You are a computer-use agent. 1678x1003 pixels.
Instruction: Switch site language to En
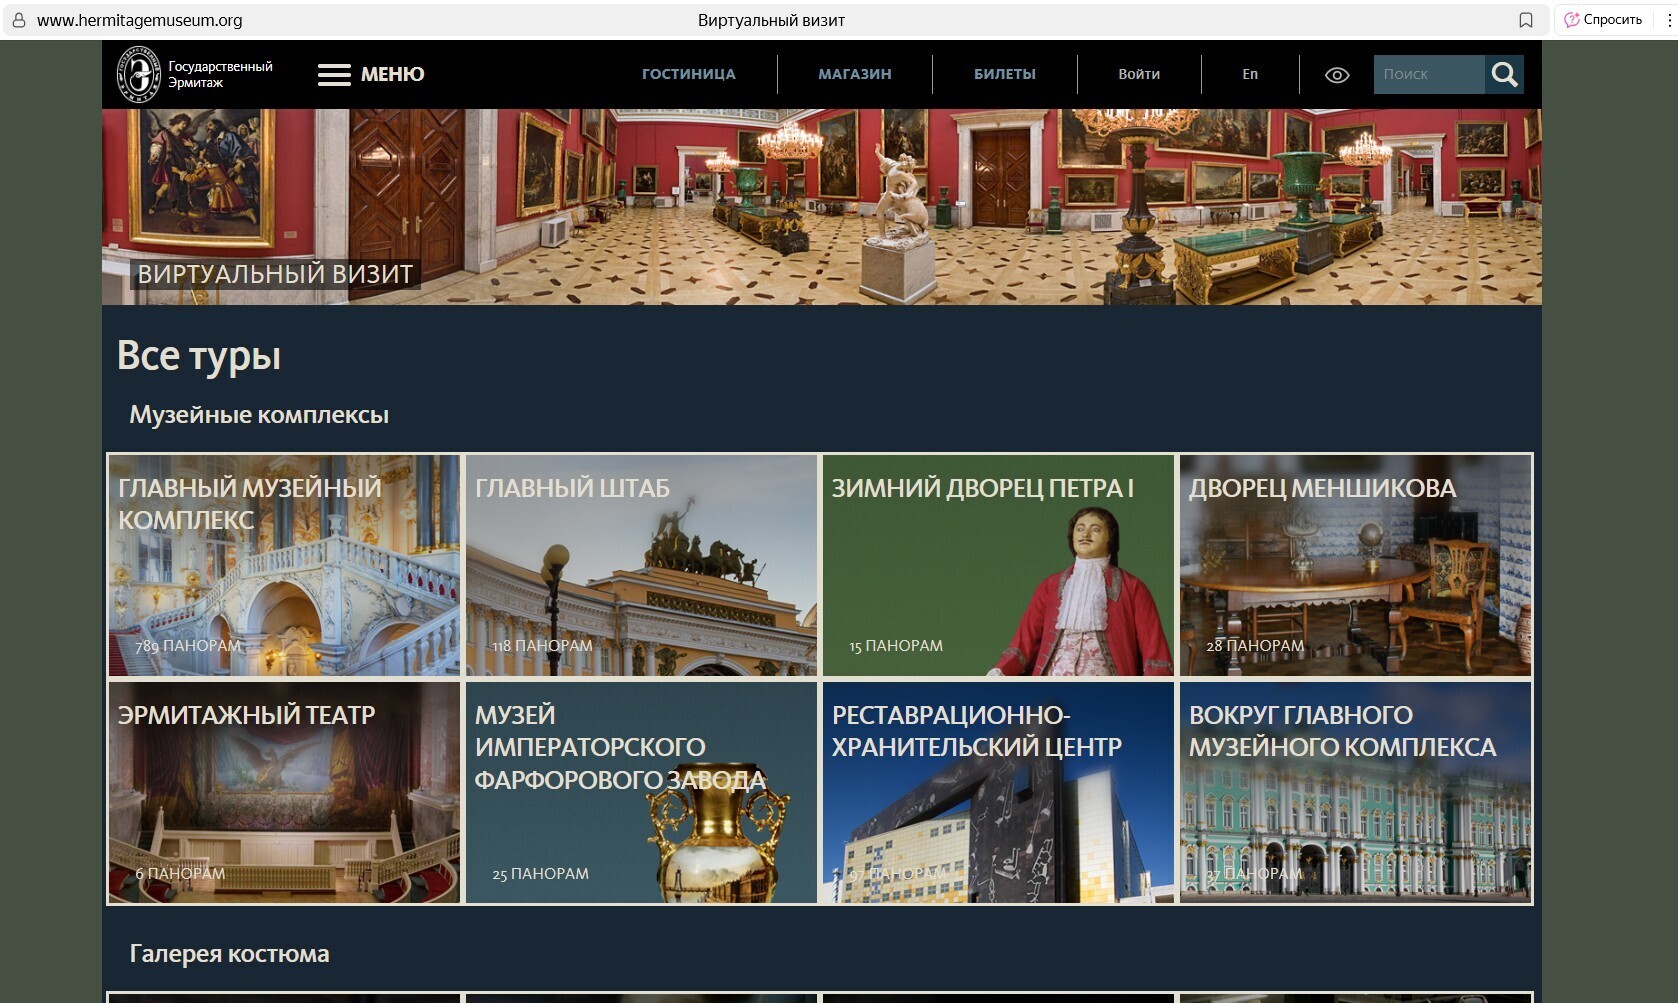1250,74
